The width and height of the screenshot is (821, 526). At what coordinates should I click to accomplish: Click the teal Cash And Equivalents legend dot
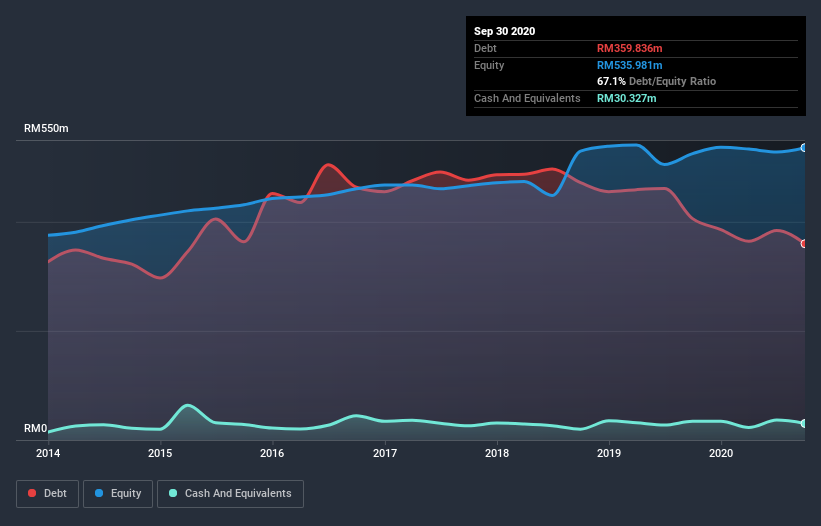tap(173, 493)
